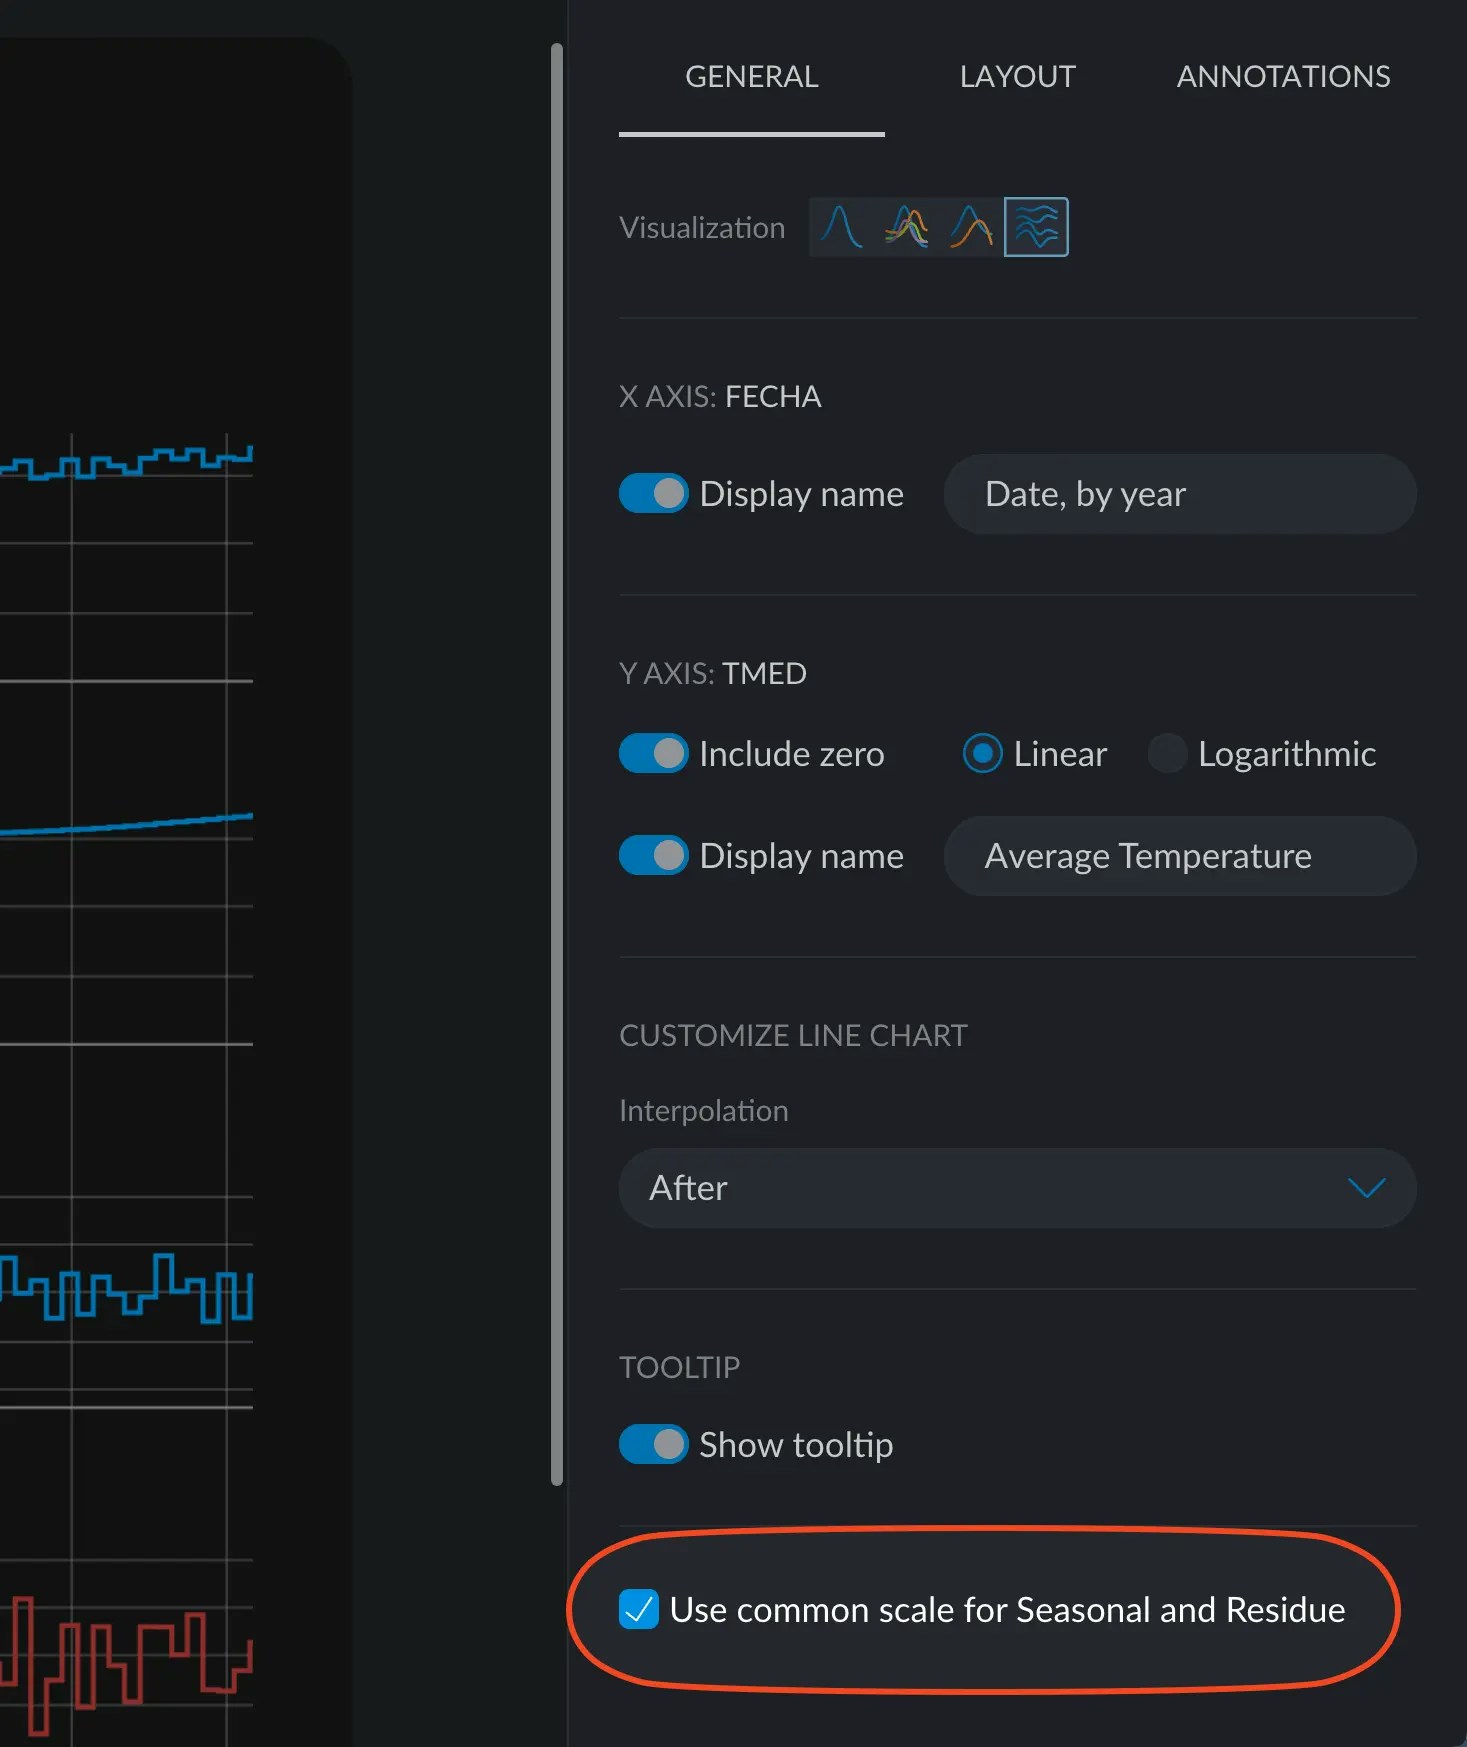Open the LAYOUT tab

(1017, 77)
